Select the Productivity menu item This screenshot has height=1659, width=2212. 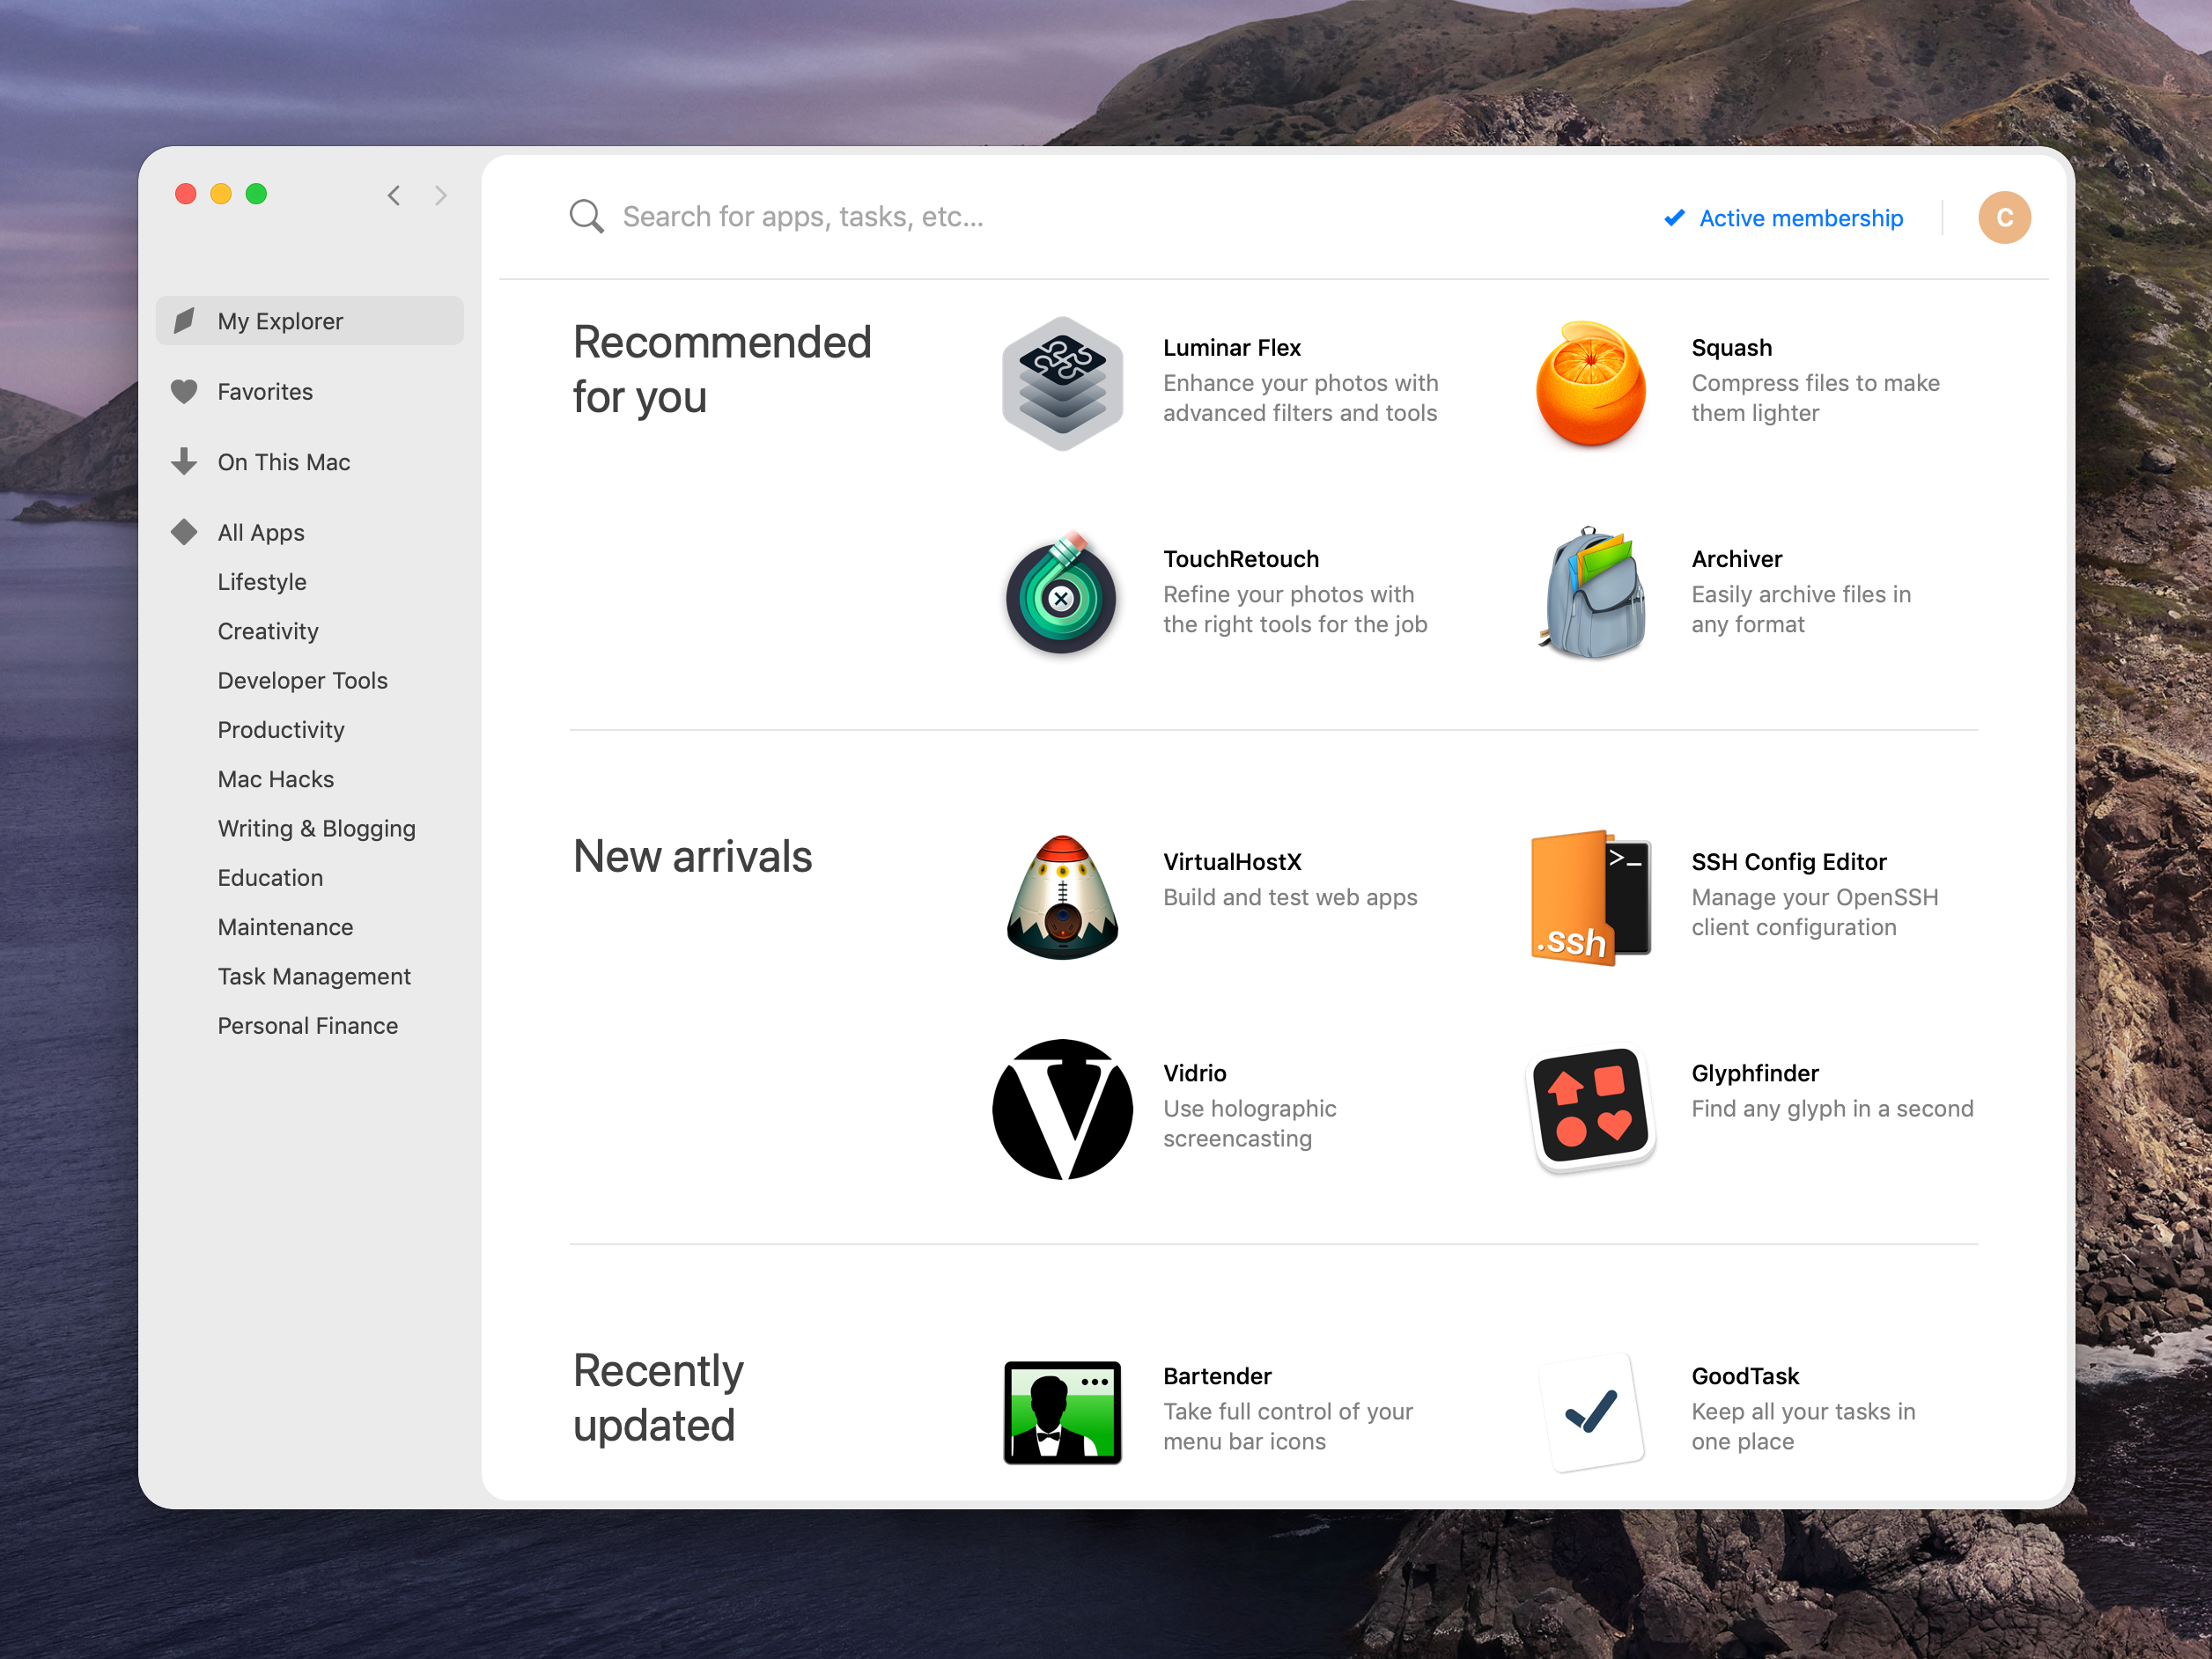(278, 728)
